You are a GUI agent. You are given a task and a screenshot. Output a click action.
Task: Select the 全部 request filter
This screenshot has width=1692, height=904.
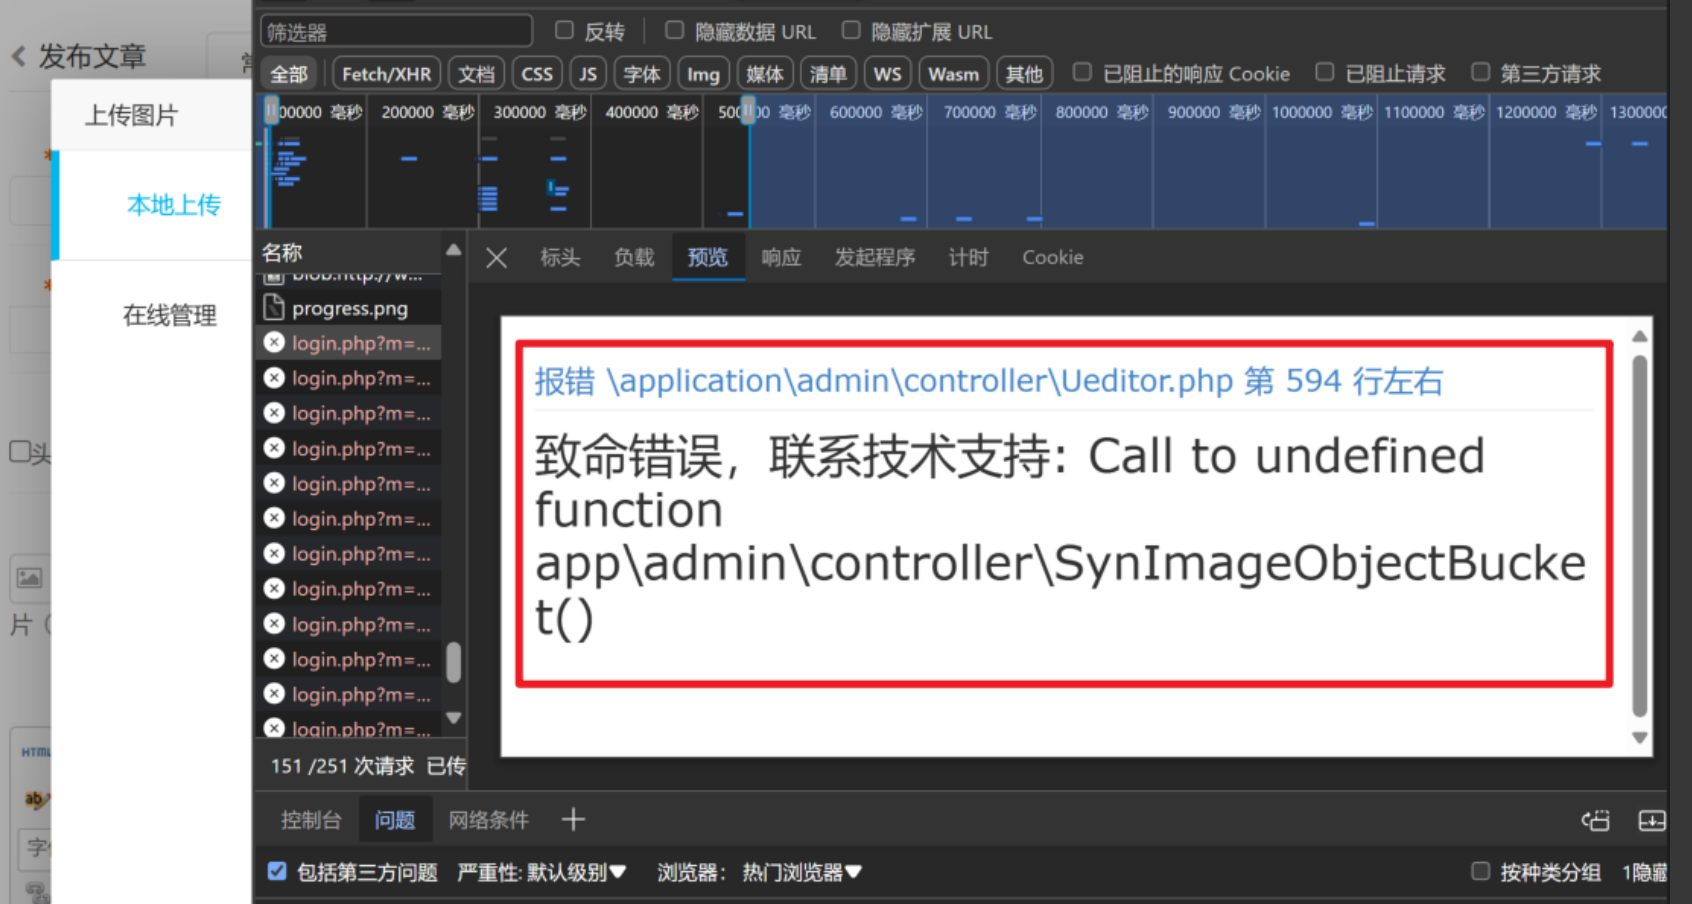pos(288,72)
